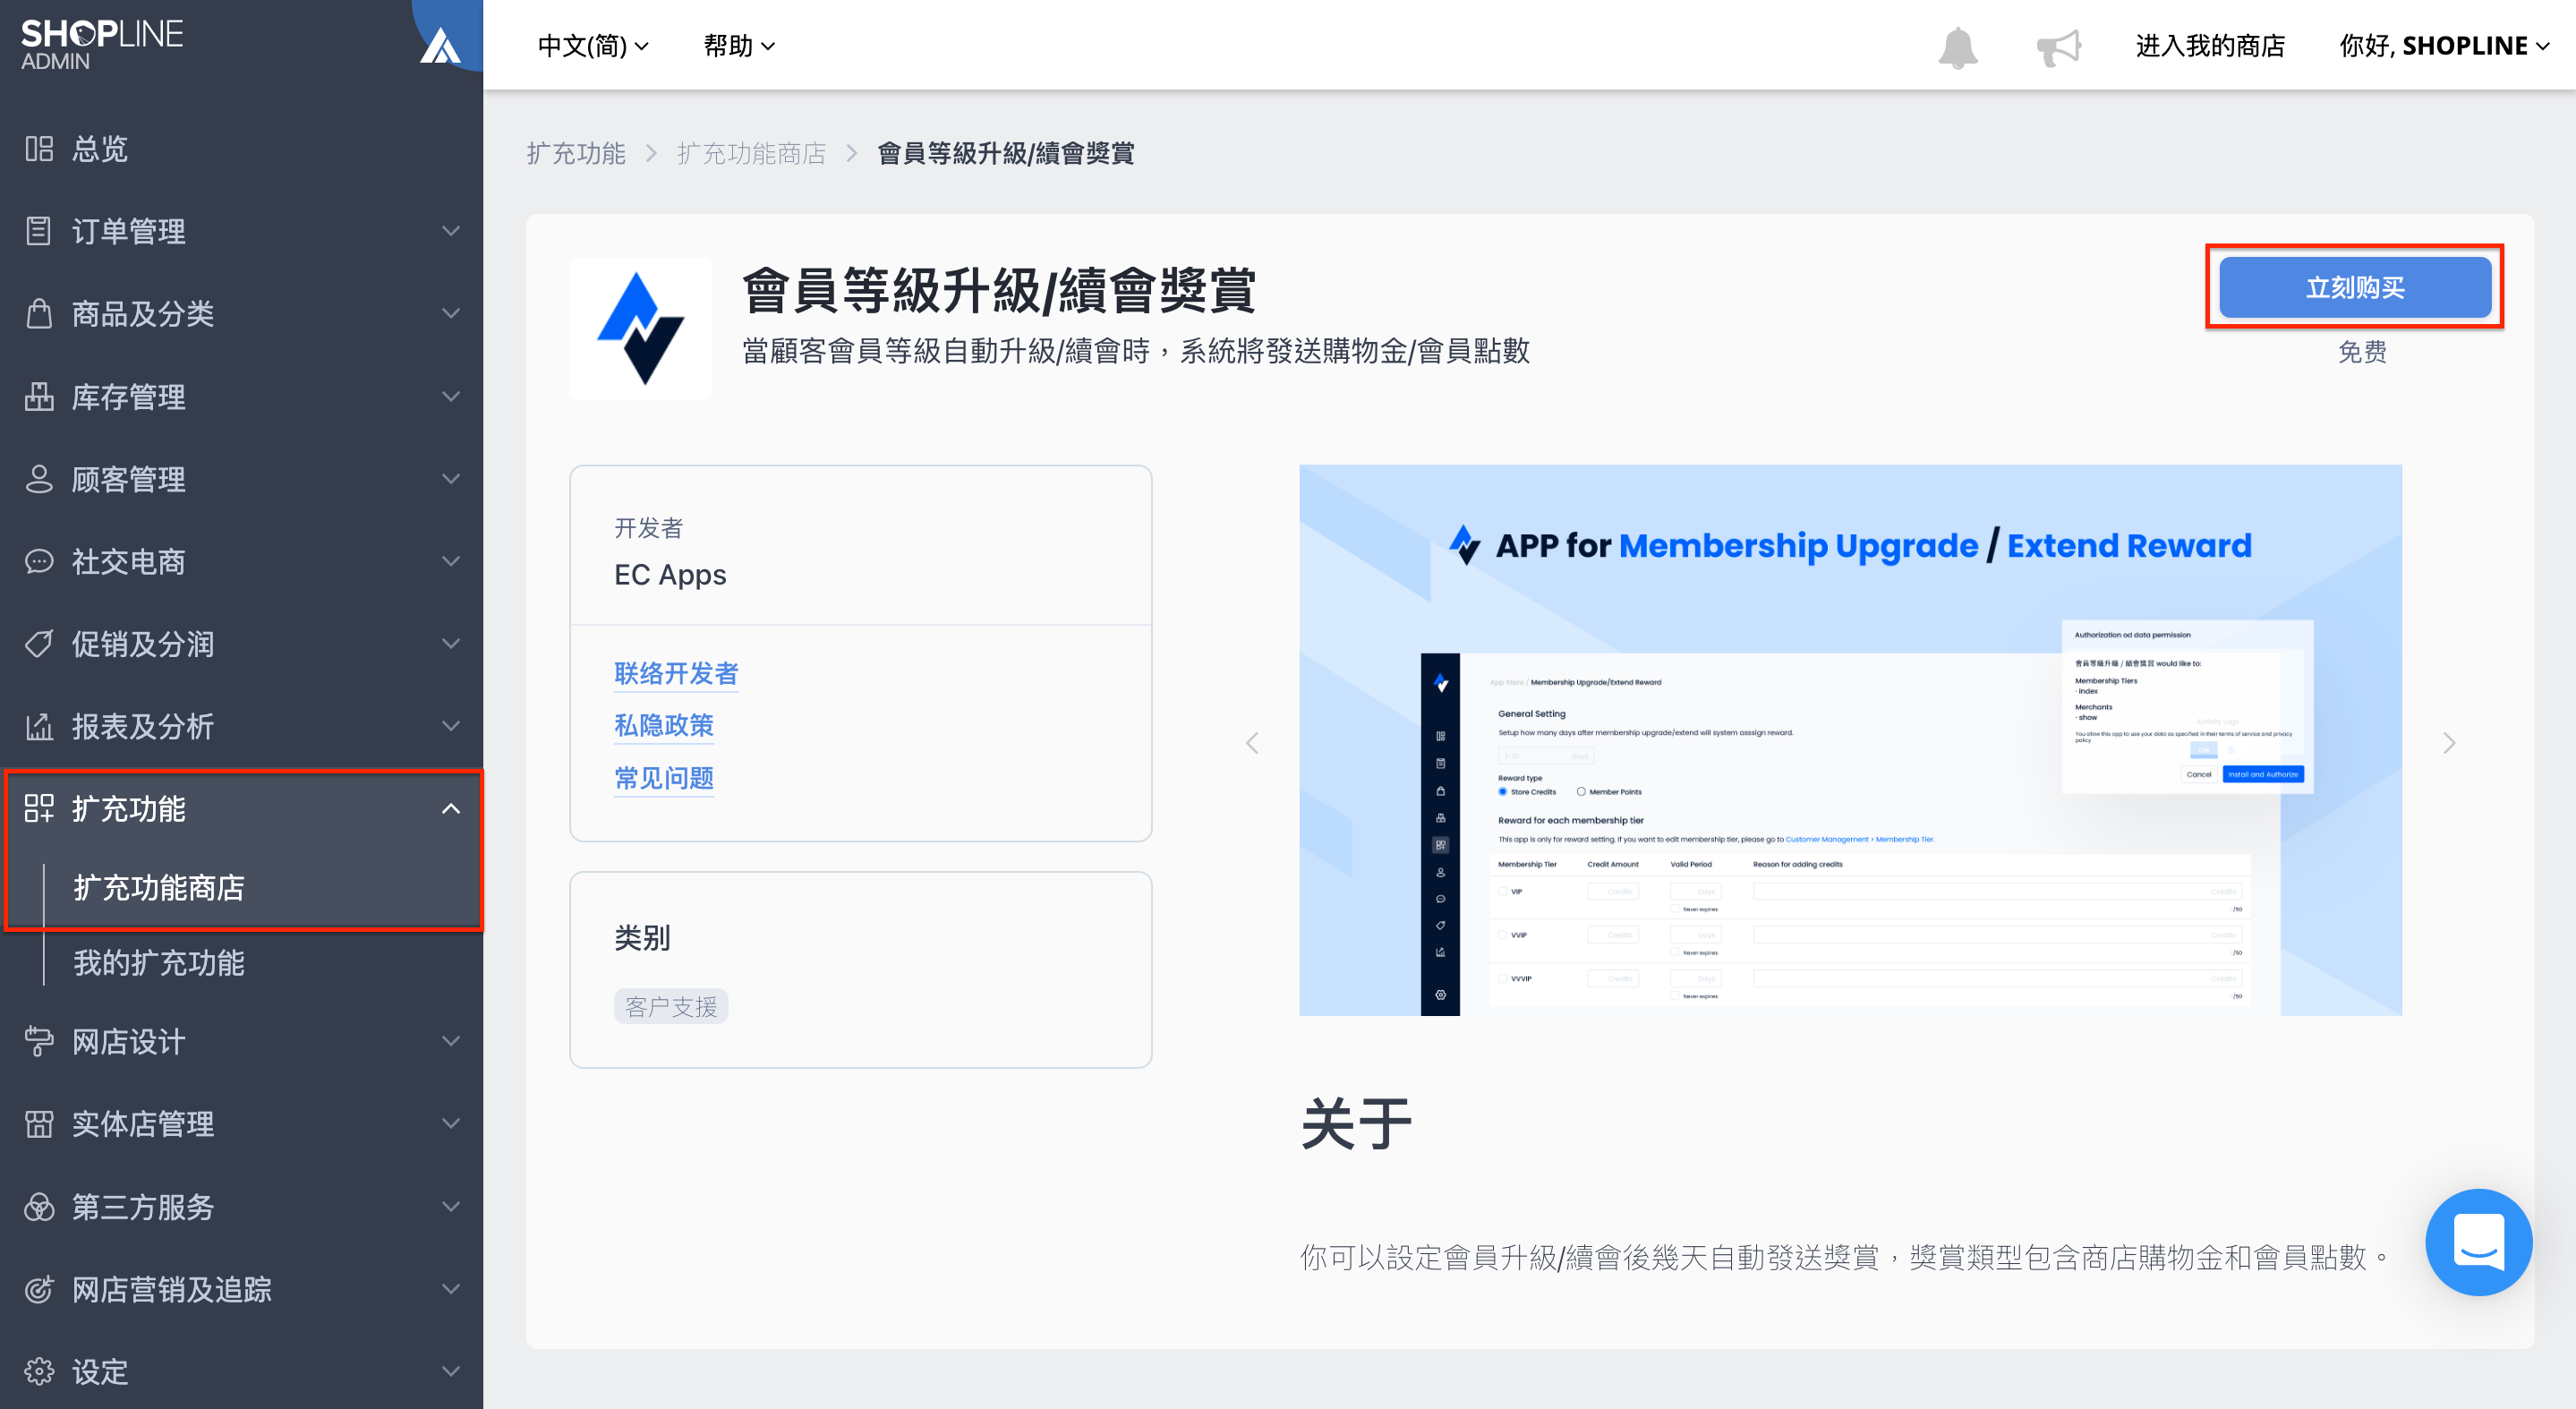
Task: Click the 库存管理 inventory icon
Action: [39, 396]
